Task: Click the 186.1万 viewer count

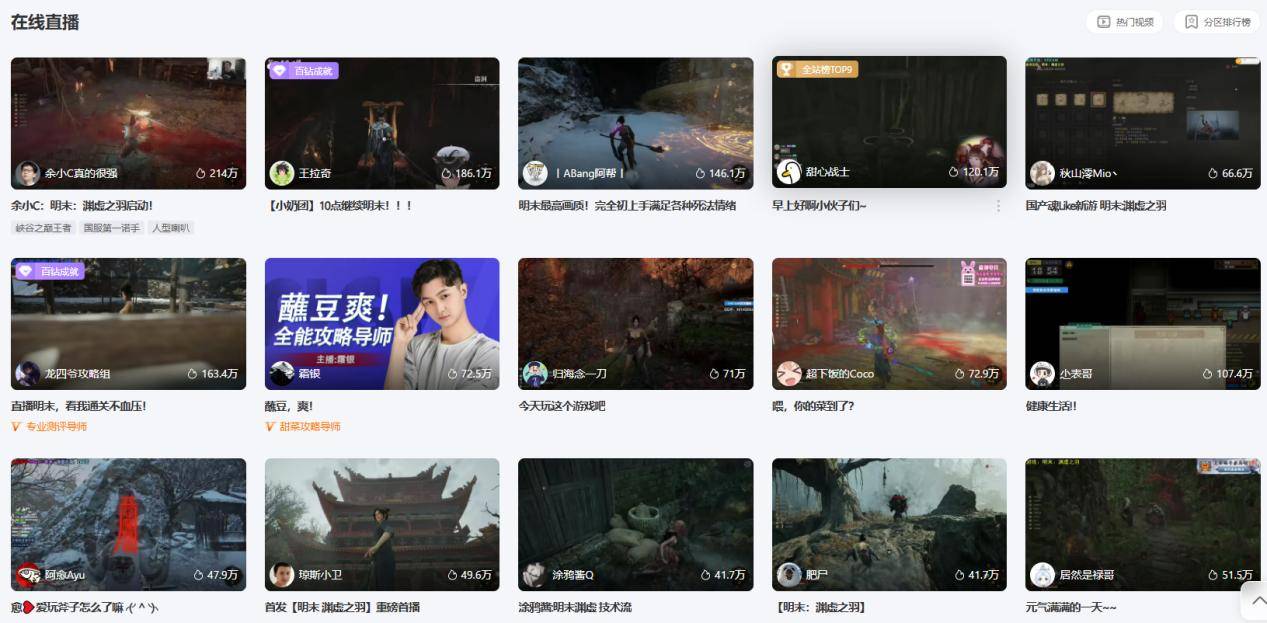Action: tap(466, 173)
